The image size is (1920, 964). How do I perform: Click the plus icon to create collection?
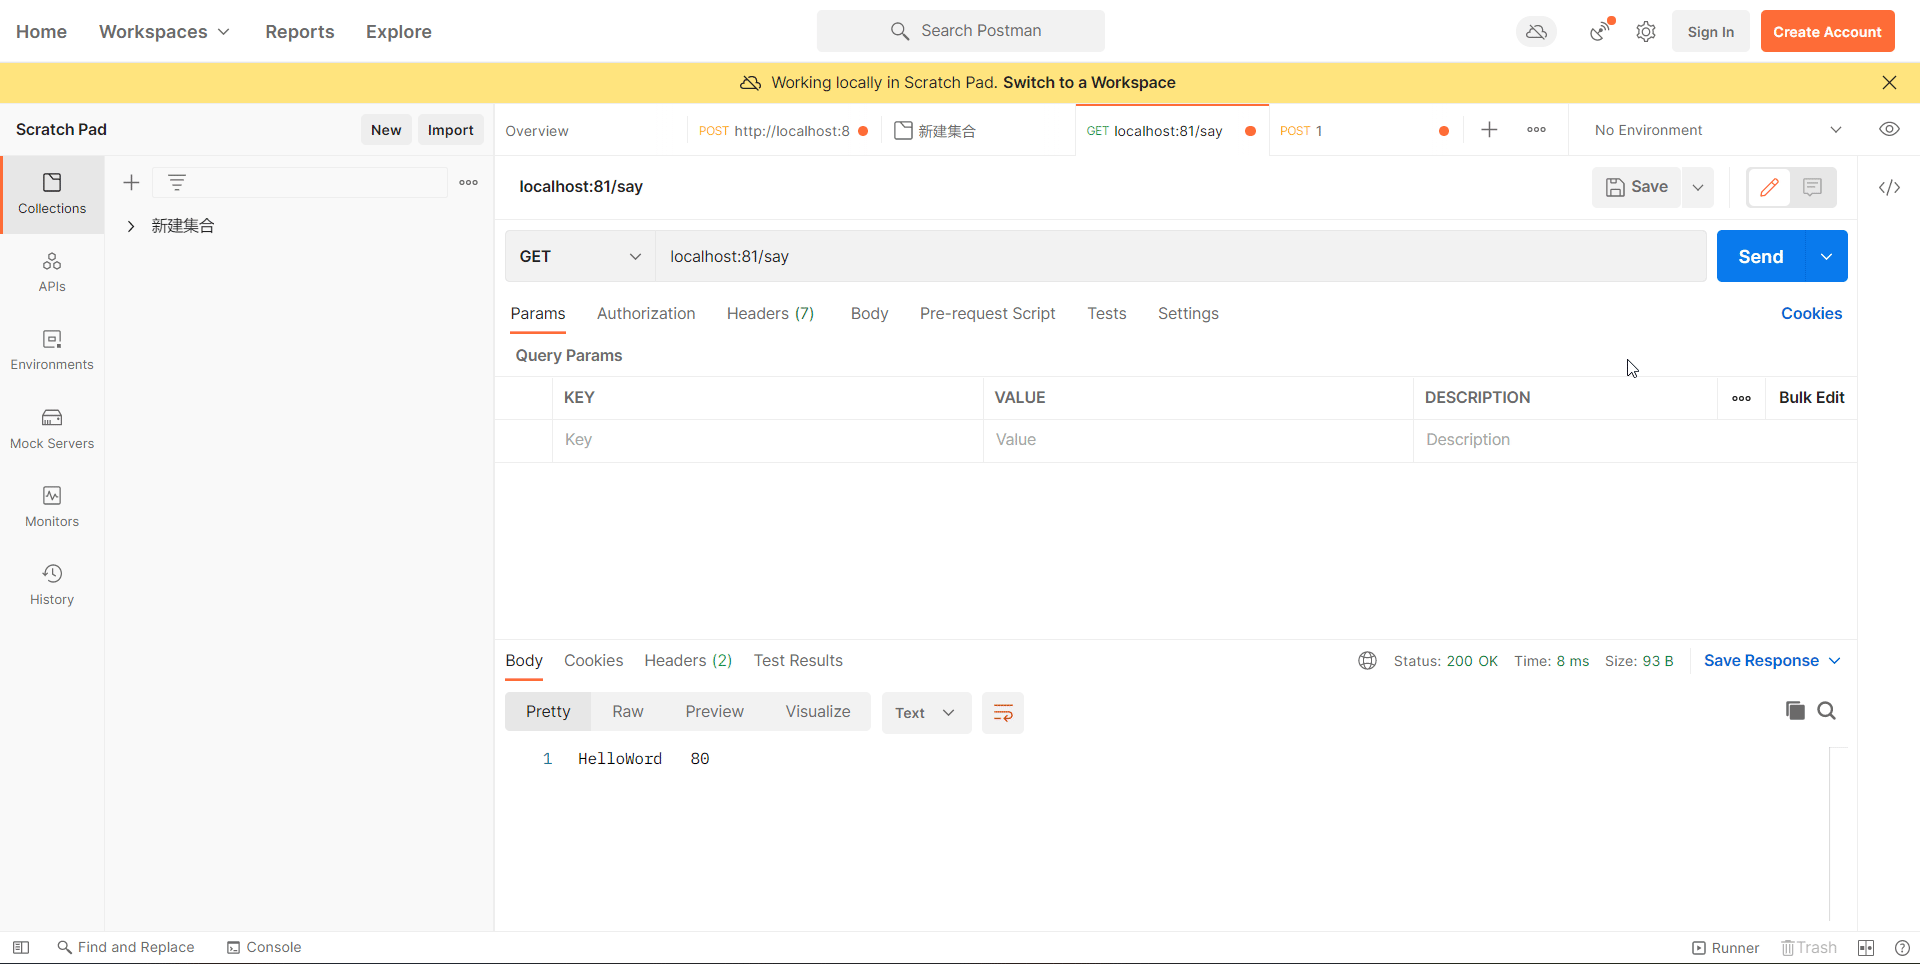131,182
